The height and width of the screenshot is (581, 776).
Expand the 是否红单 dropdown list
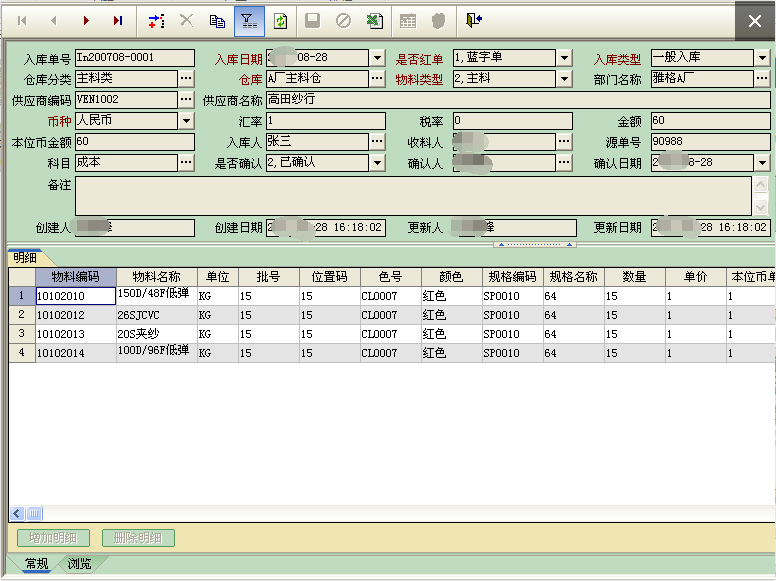point(564,58)
